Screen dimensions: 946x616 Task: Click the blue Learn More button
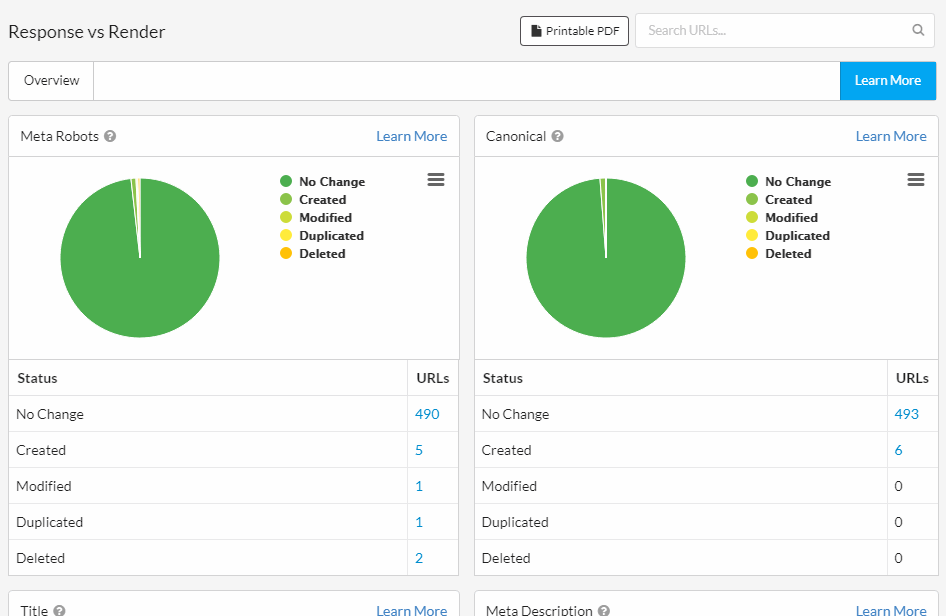(887, 81)
